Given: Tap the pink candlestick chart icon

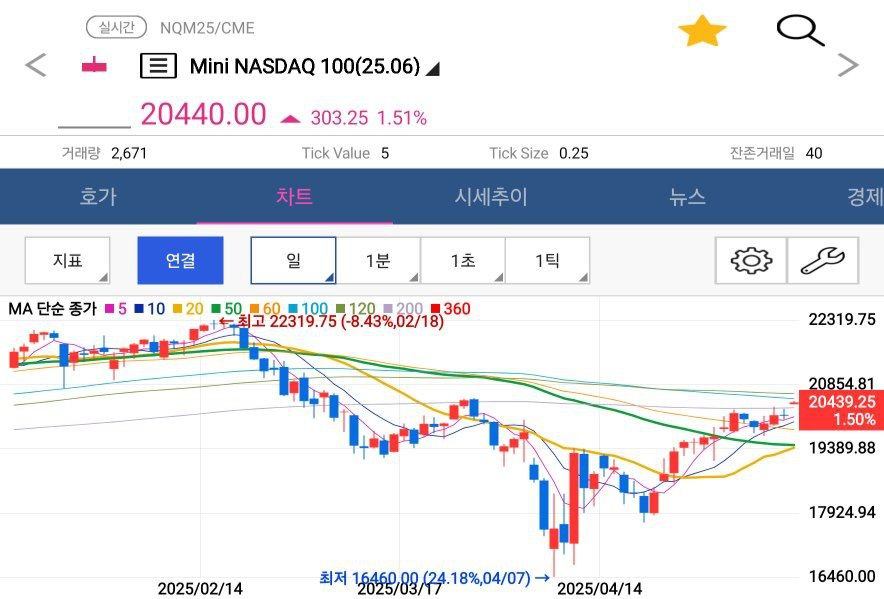Looking at the screenshot, I should tap(94, 65).
